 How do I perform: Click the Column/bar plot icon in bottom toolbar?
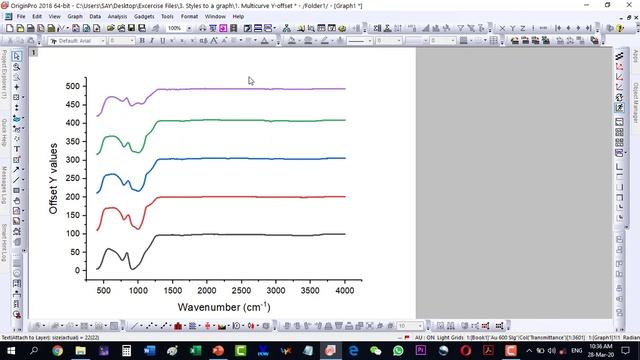coord(178,326)
